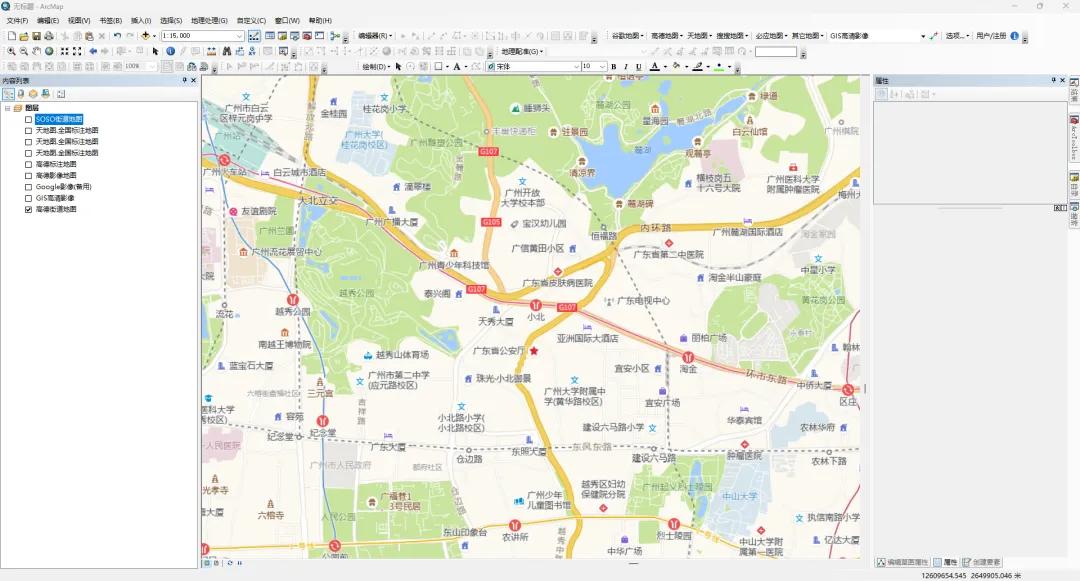Select the Zoom Out tool
This screenshot has height=581, width=1080.
[x=24, y=51]
